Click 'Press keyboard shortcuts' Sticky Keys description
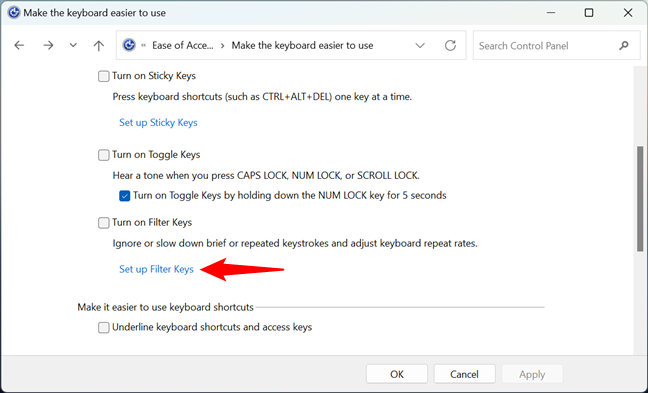The height and width of the screenshot is (393, 648). click(262, 97)
